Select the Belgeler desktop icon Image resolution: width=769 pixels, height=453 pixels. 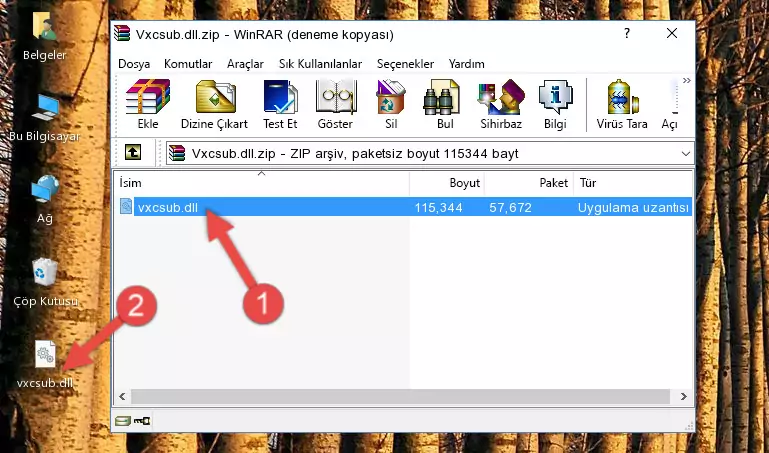click(45, 37)
